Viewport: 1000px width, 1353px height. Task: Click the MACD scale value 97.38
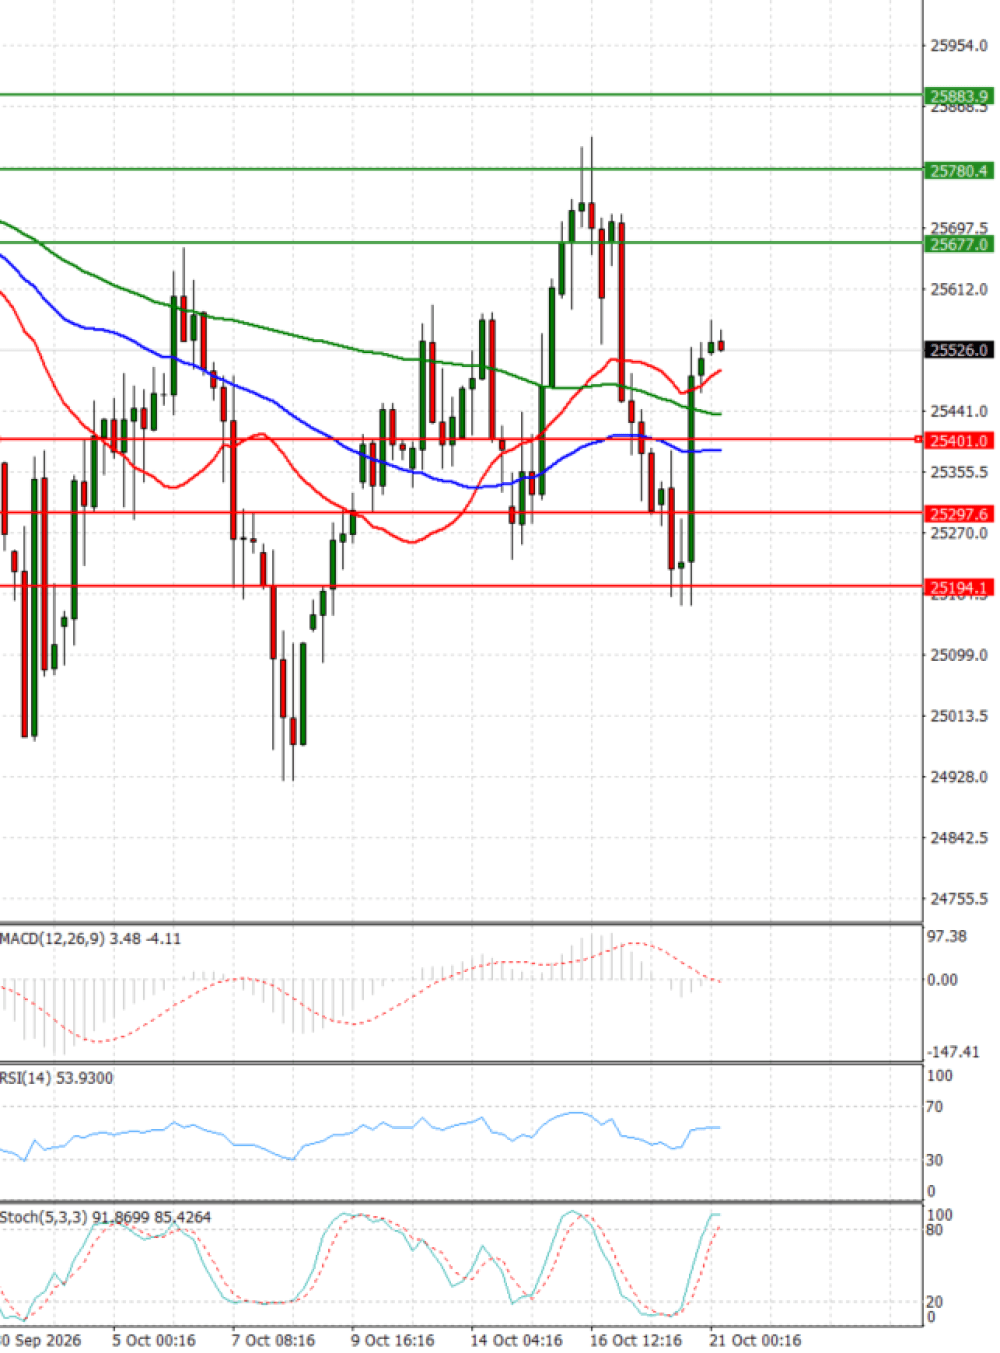[946, 936]
